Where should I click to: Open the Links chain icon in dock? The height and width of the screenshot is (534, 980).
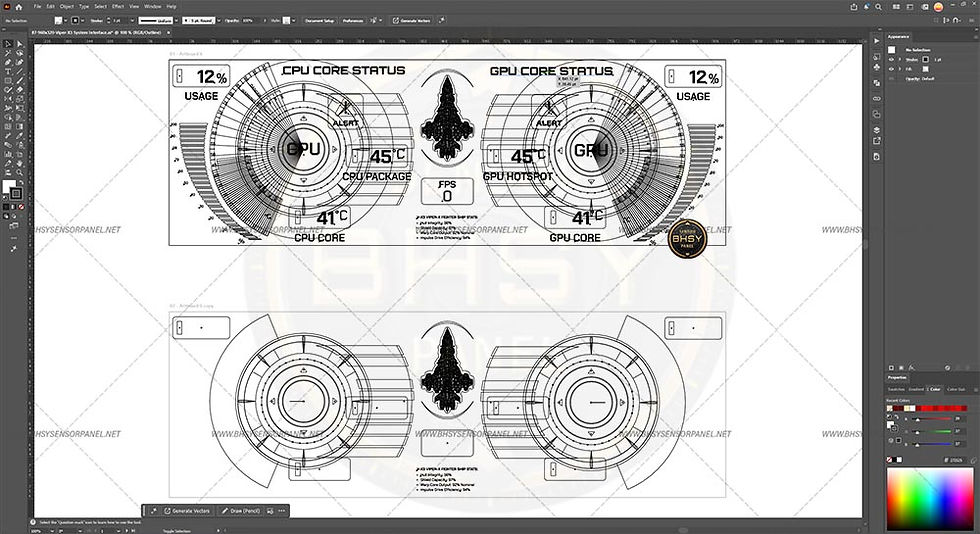[876, 99]
